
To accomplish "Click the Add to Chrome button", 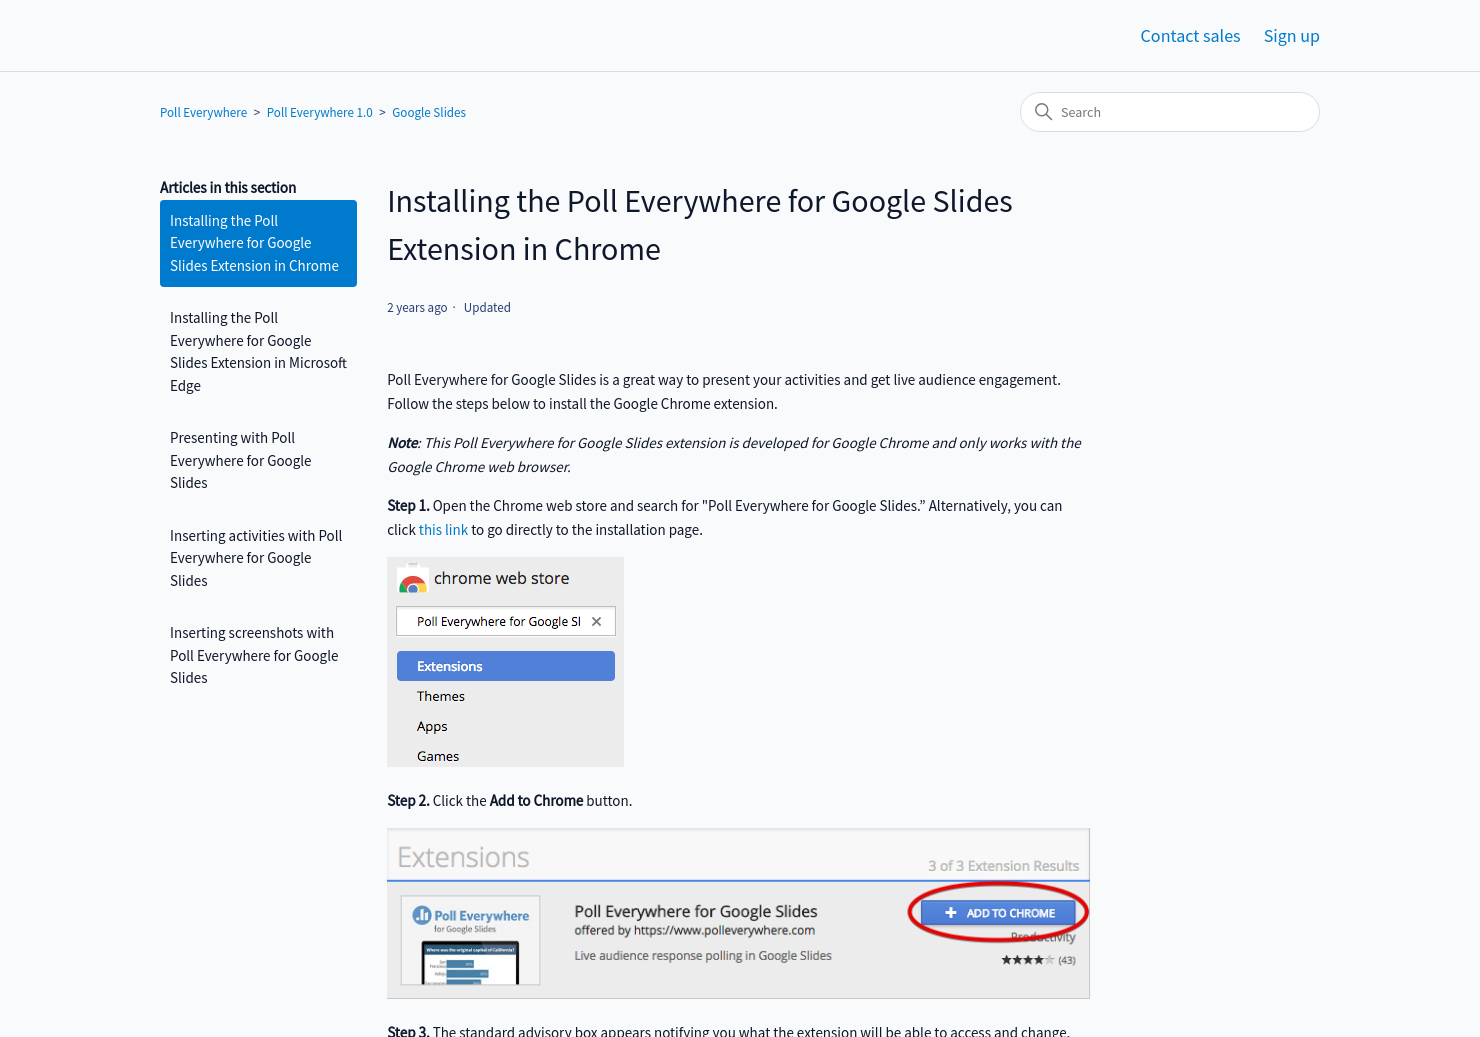I will (998, 913).
